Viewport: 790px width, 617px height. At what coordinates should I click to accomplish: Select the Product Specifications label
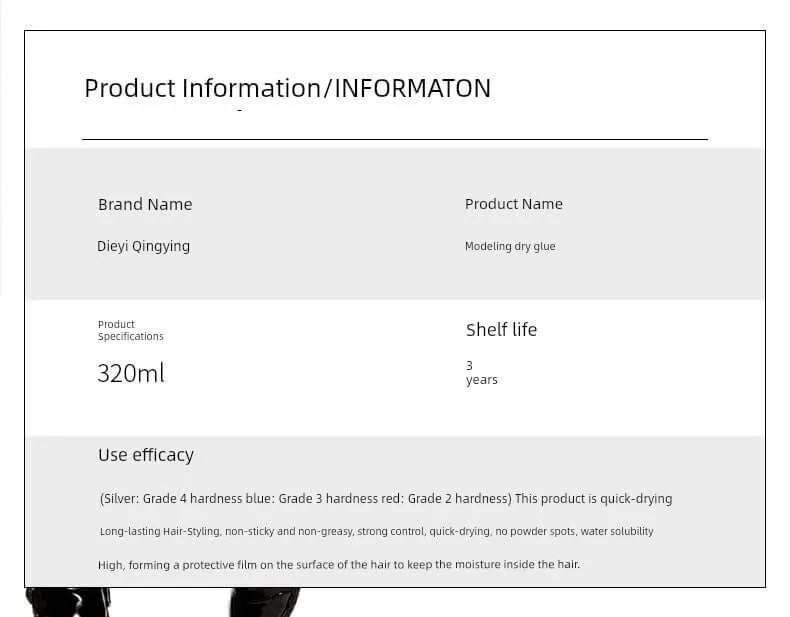point(130,330)
